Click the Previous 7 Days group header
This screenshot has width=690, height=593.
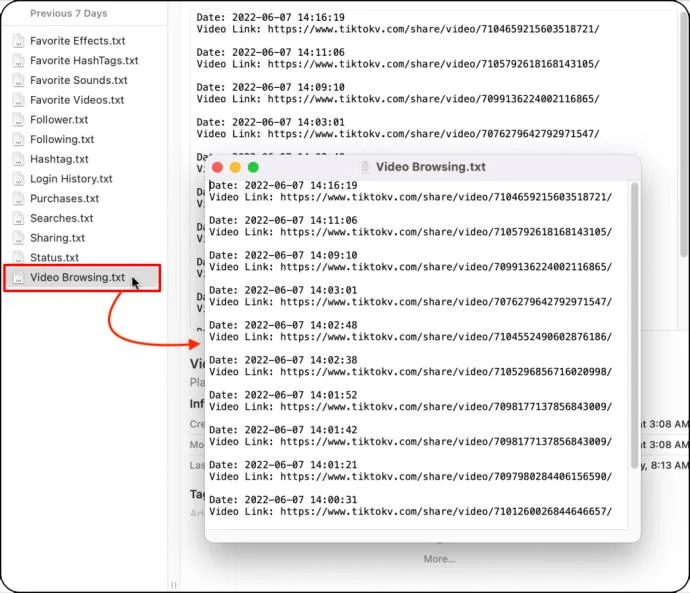point(69,13)
